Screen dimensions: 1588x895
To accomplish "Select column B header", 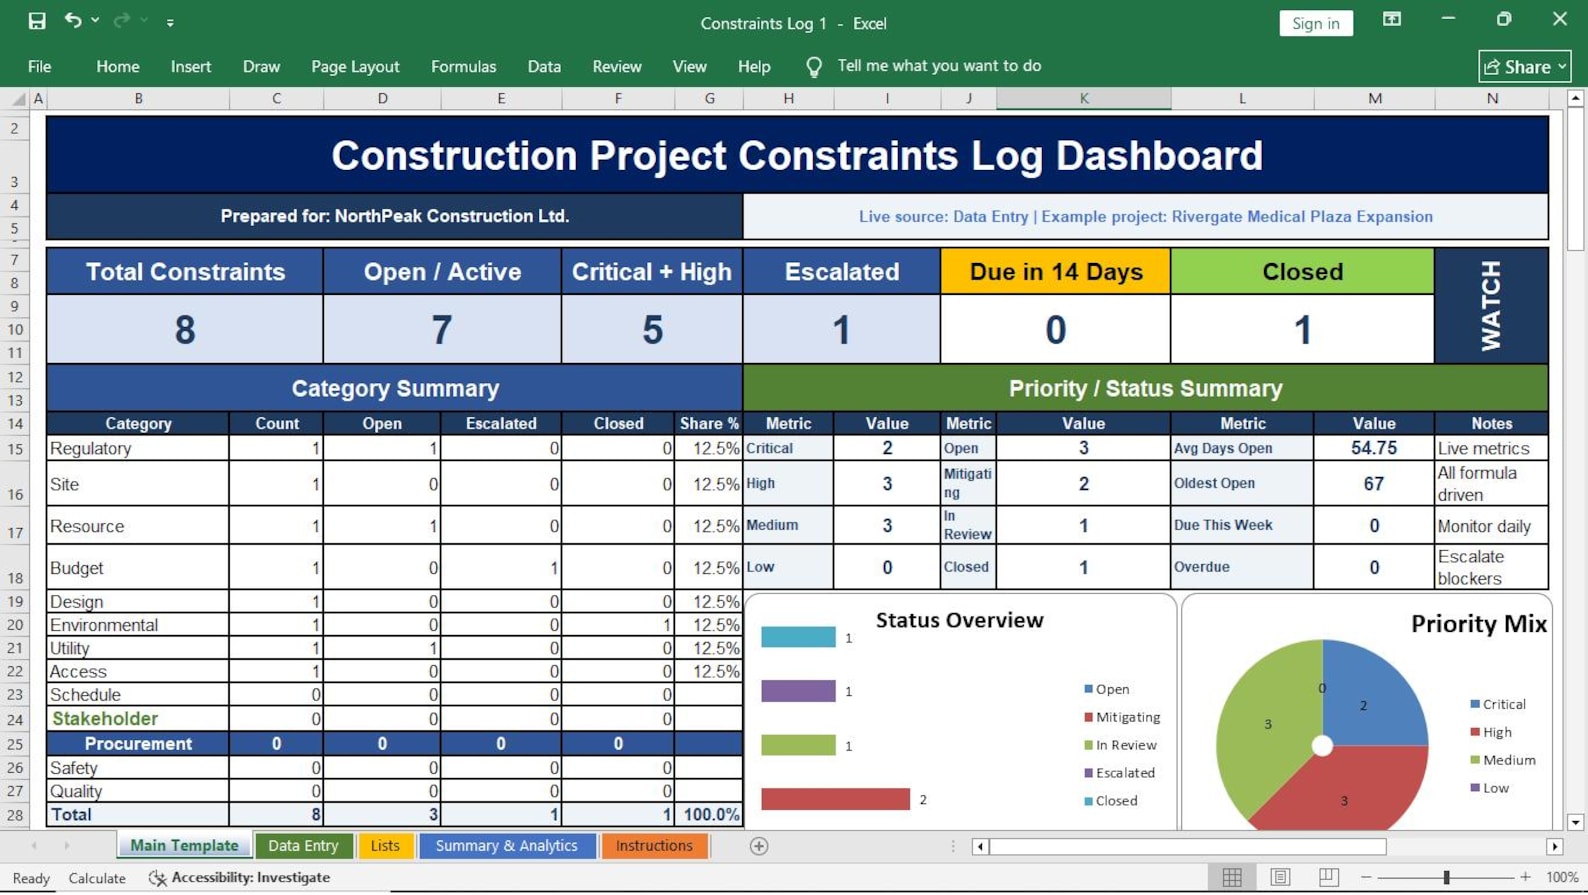I will click(138, 98).
